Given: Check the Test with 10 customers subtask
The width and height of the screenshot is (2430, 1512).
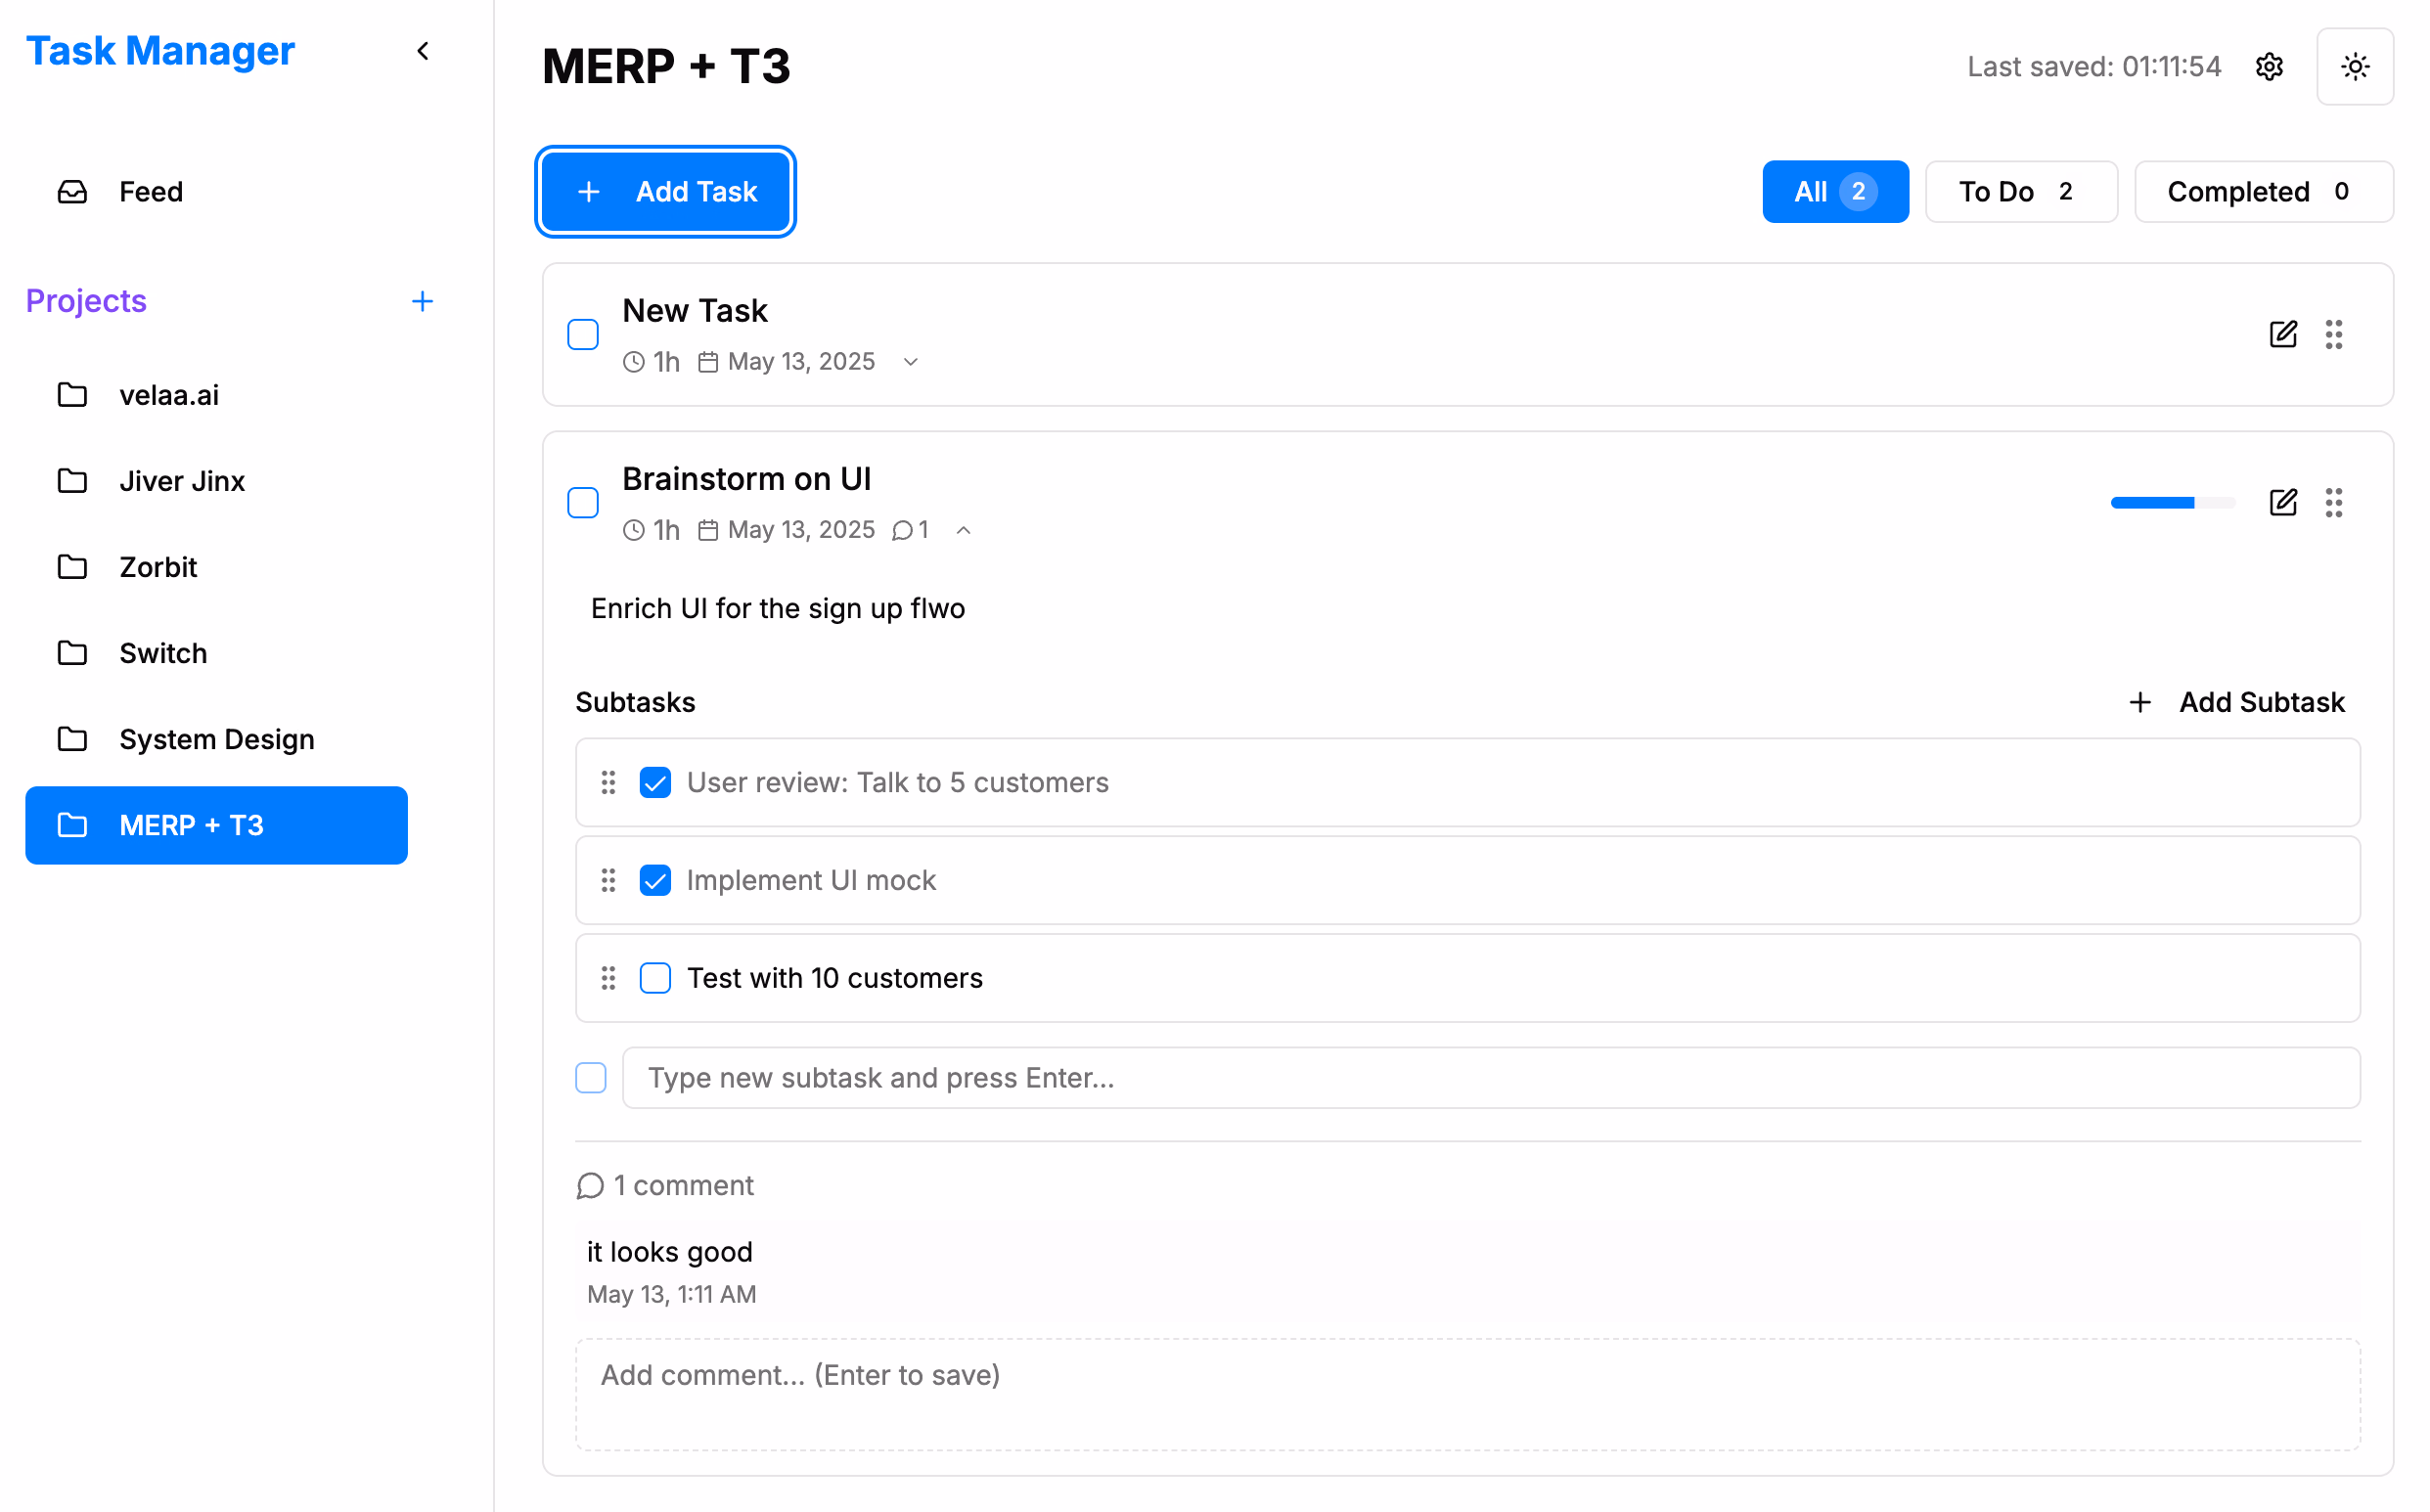Looking at the screenshot, I should 656,977.
